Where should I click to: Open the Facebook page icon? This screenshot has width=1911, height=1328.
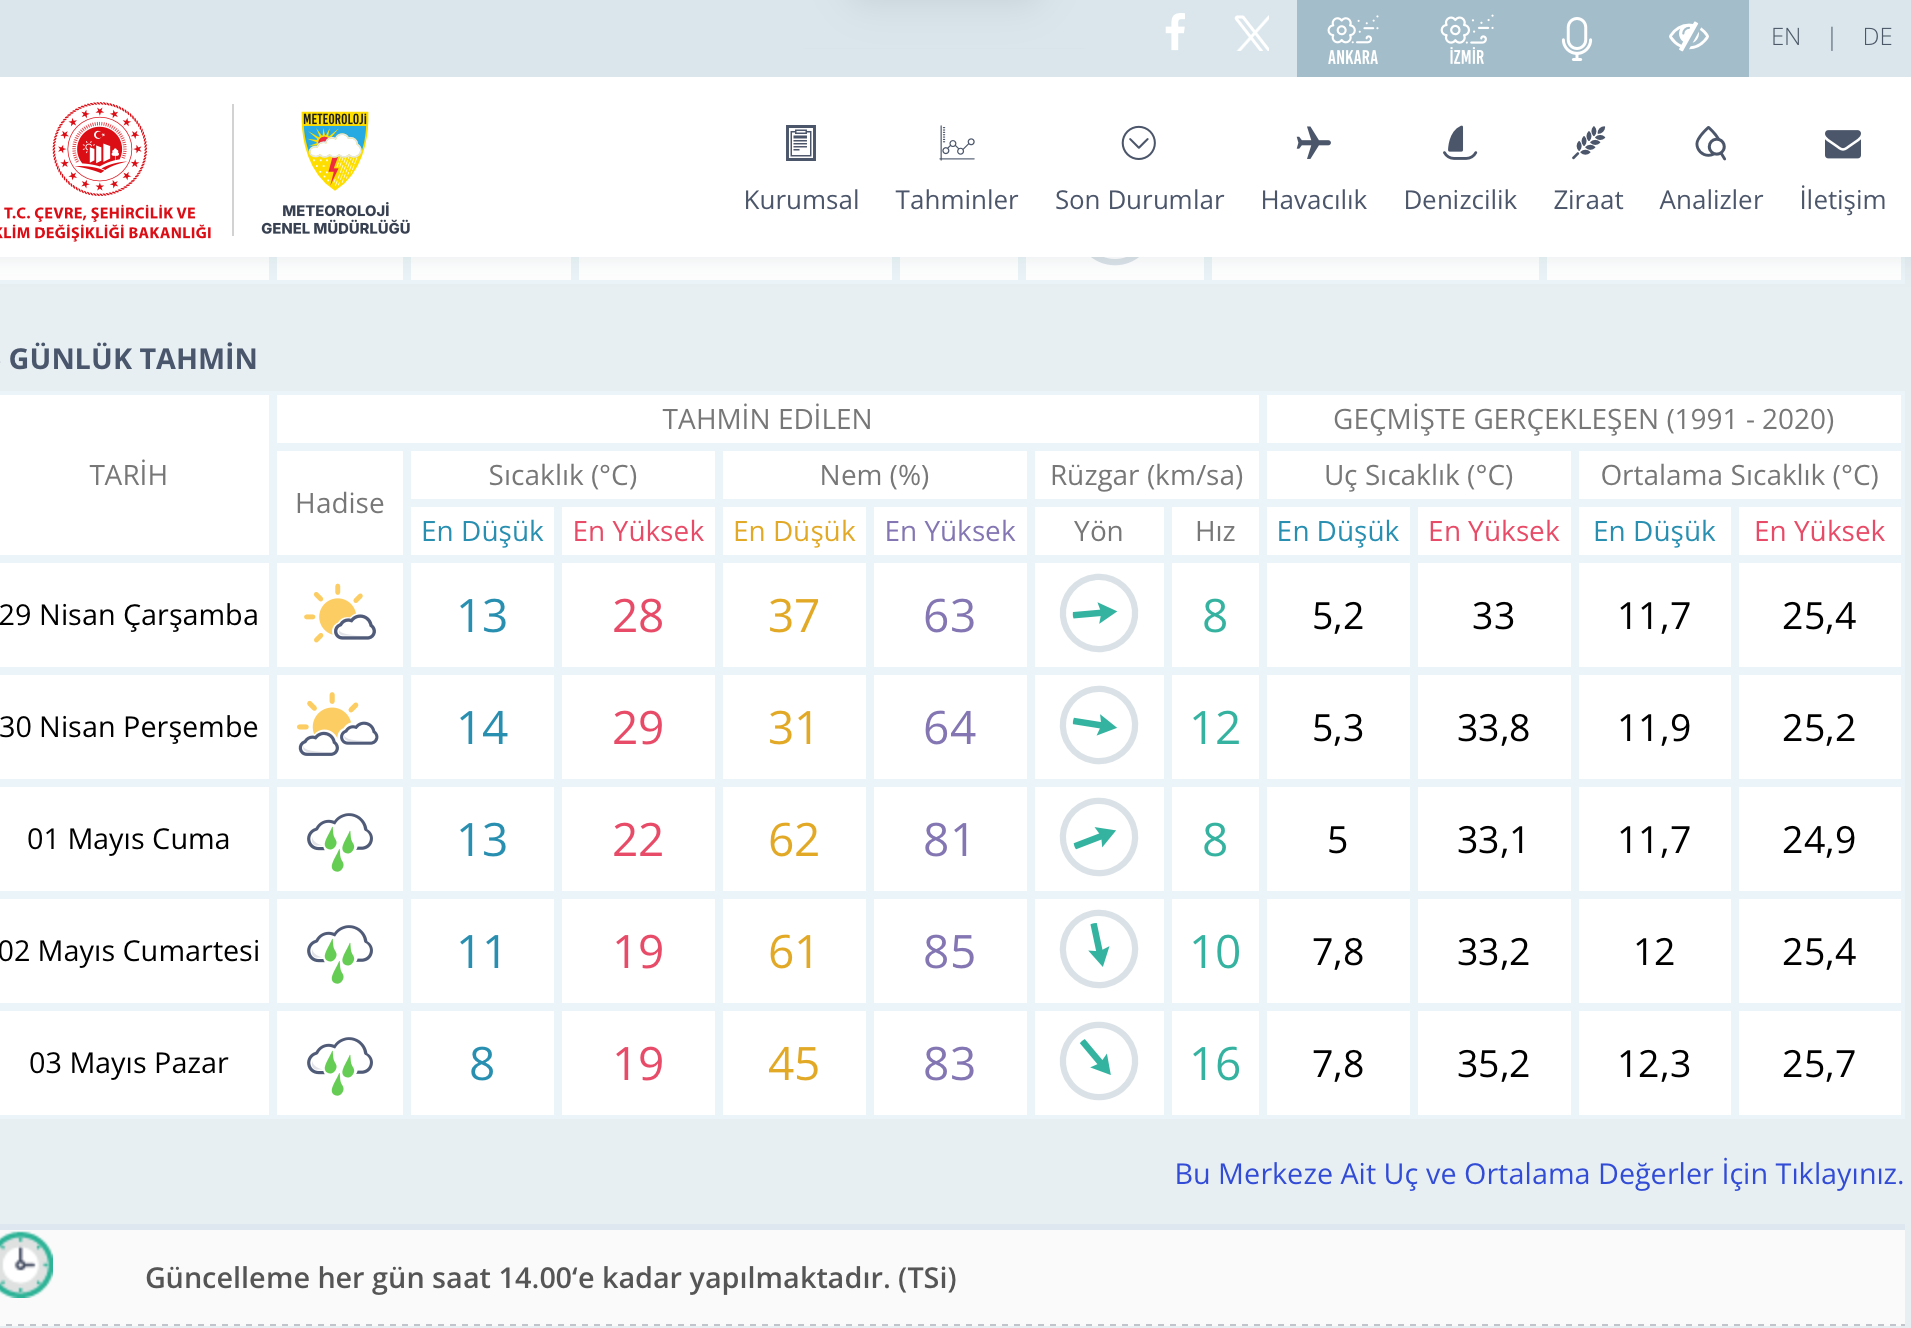1176,34
